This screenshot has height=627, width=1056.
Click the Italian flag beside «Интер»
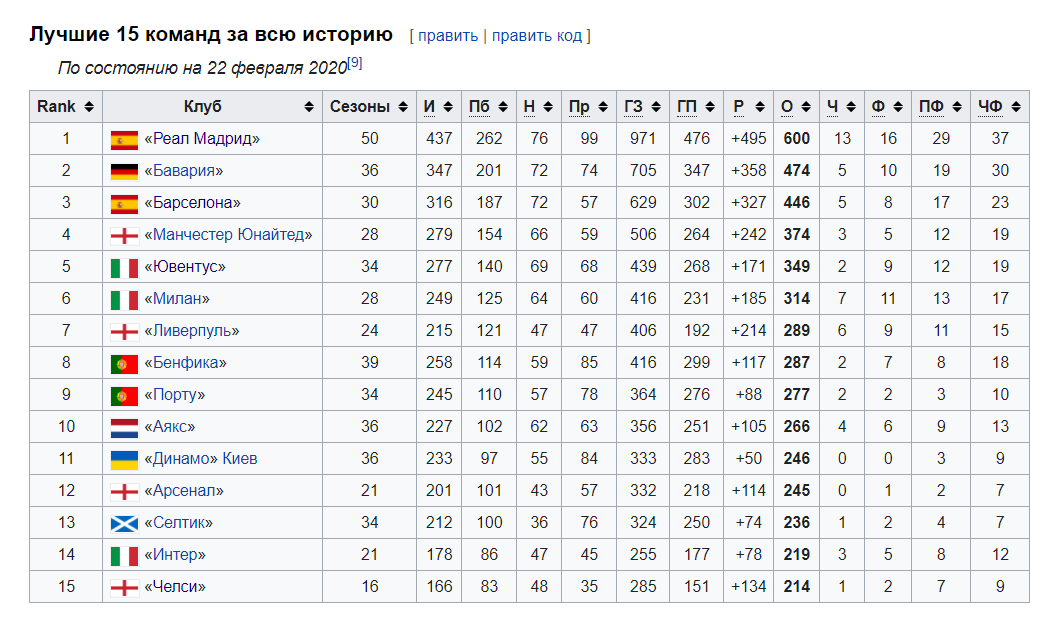pyautogui.click(x=124, y=555)
